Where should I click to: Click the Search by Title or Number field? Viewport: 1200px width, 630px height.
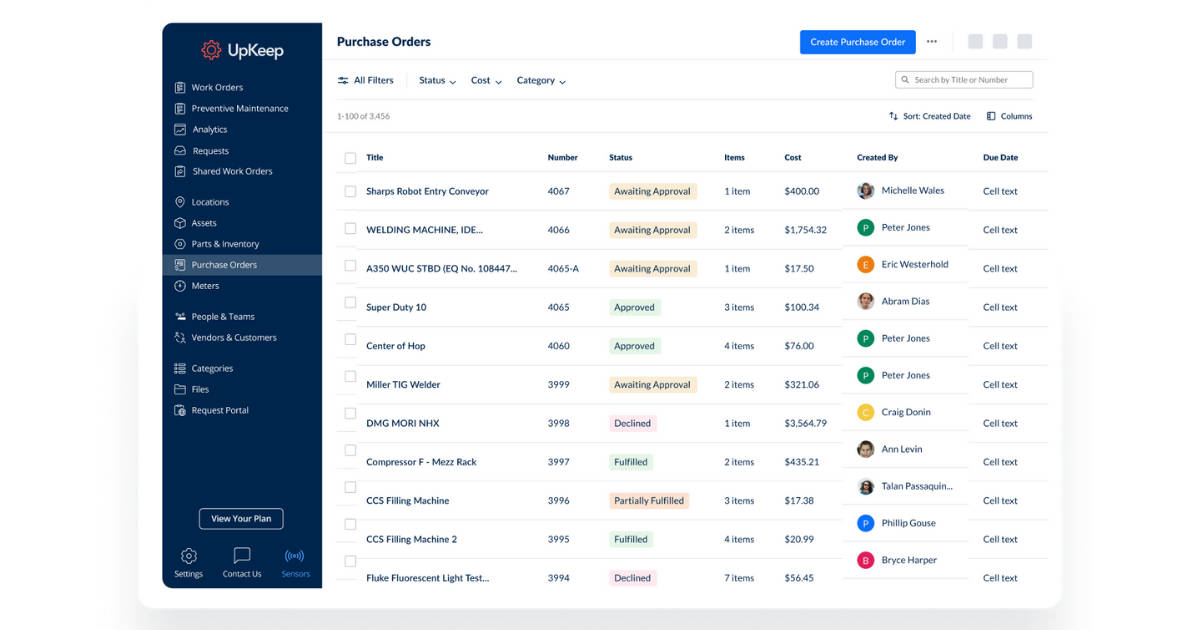click(963, 79)
